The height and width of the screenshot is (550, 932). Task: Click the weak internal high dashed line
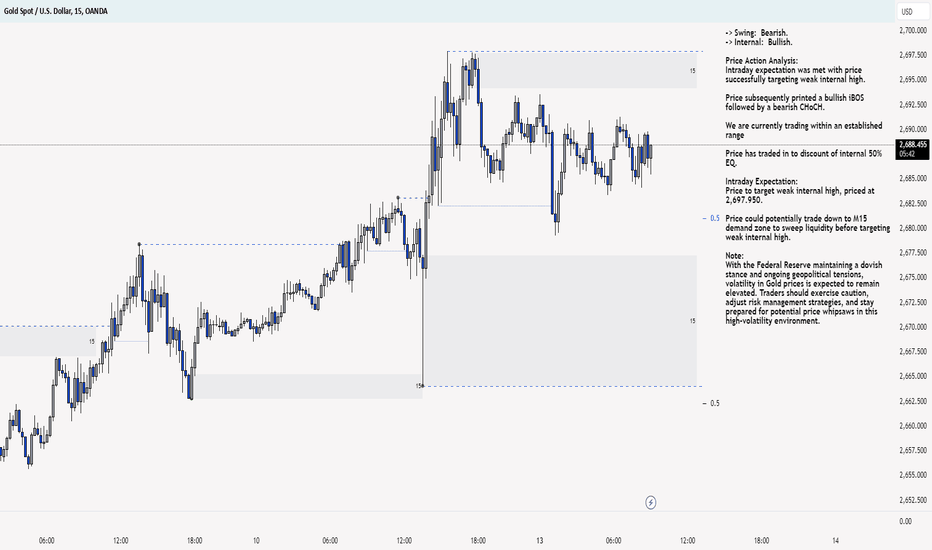point(575,52)
